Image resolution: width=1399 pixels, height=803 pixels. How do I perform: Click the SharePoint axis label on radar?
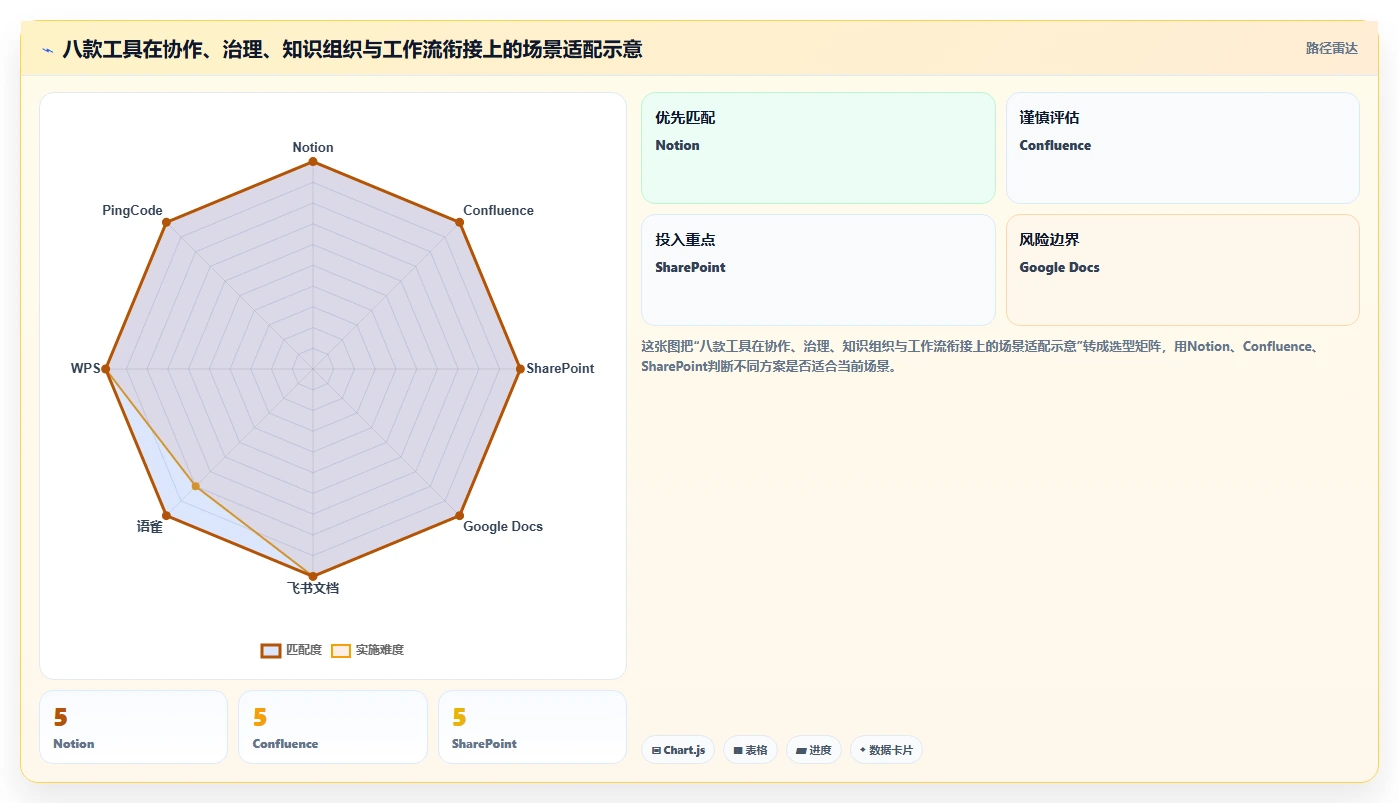pos(560,368)
